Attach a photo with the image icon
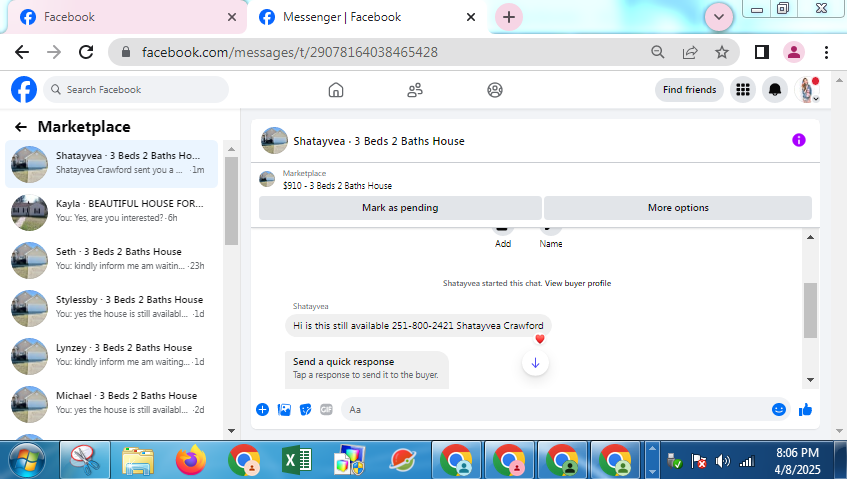The image size is (847, 479). pyautogui.click(x=284, y=409)
